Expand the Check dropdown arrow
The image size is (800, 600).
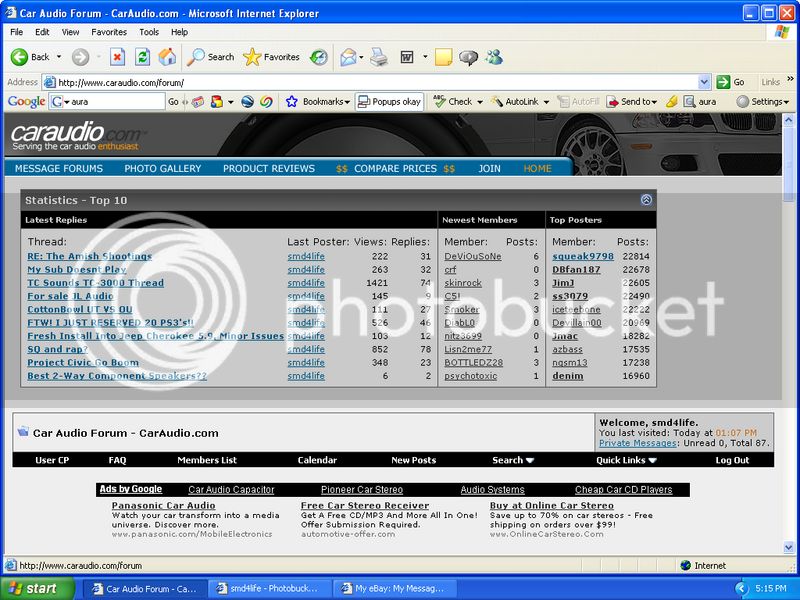tap(480, 102)
